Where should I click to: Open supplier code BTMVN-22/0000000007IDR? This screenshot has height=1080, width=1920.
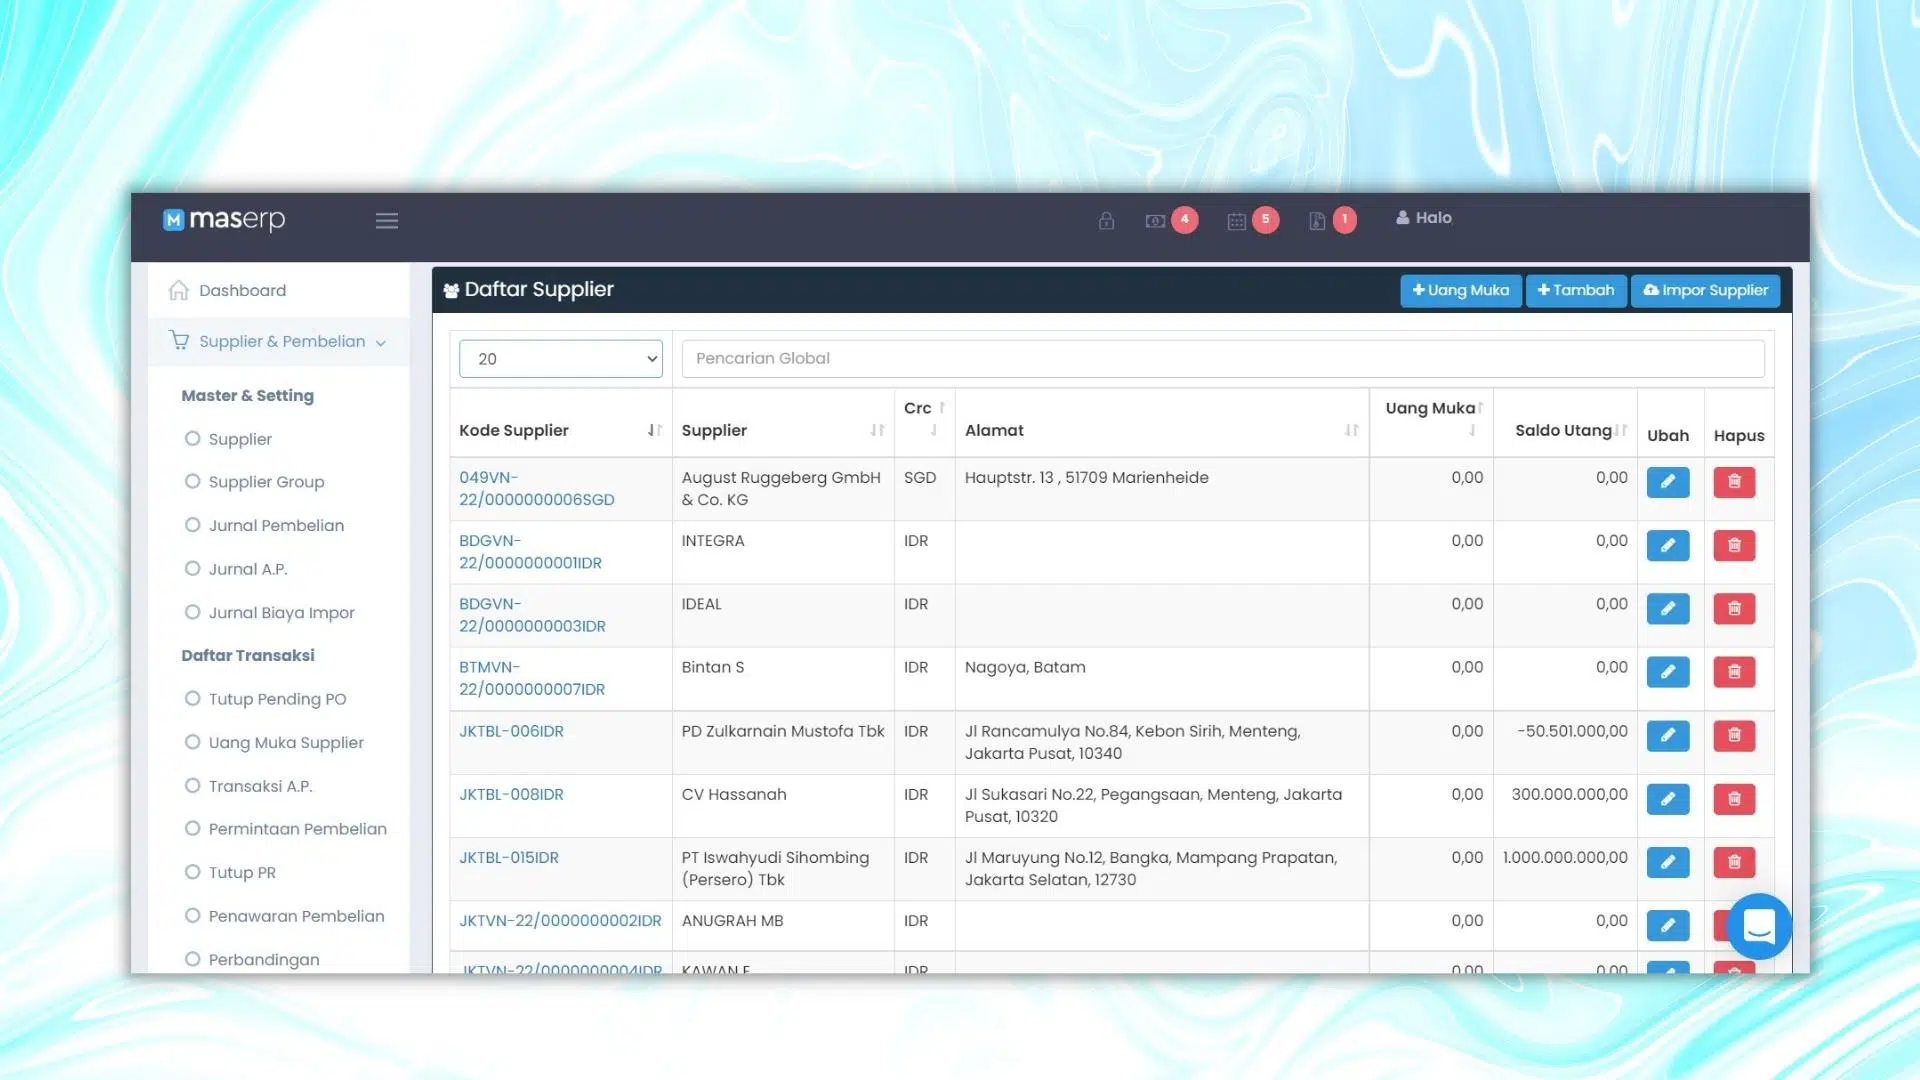[x=531, y=678]
